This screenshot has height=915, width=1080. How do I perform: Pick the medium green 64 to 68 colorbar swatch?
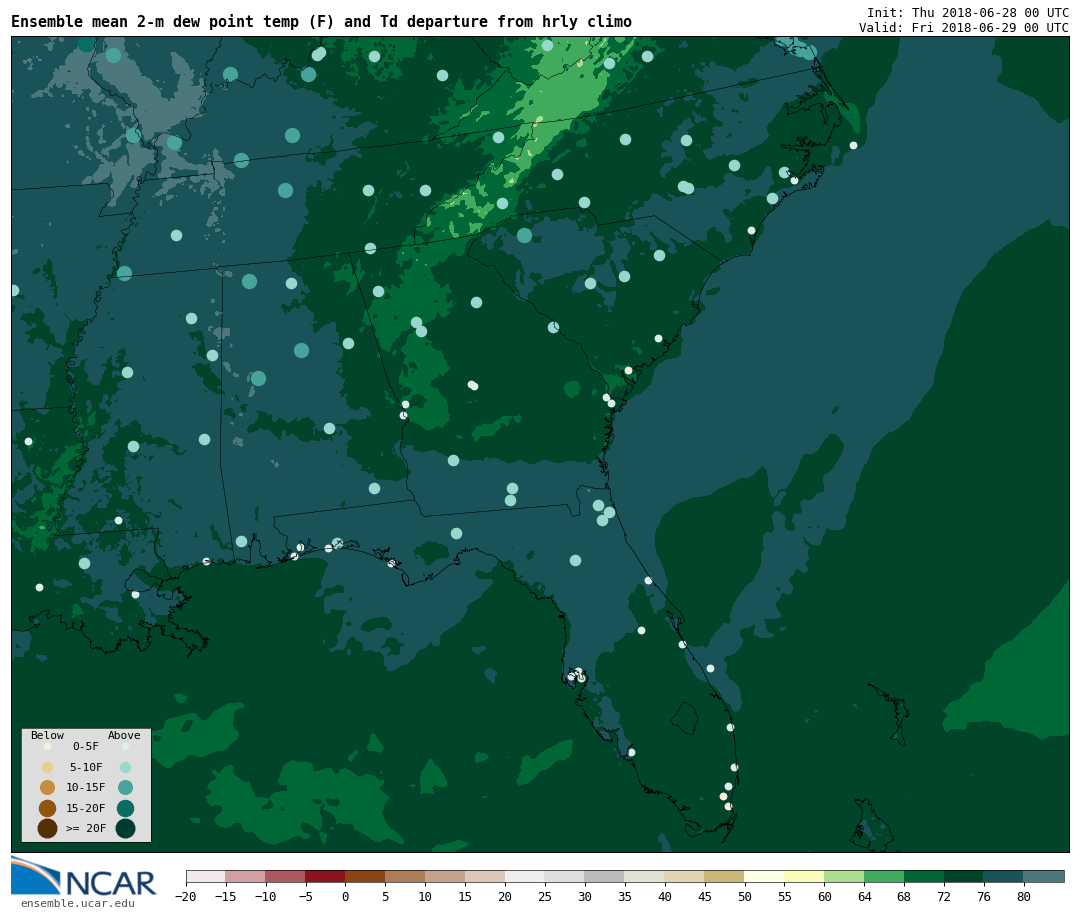[884, 876]
